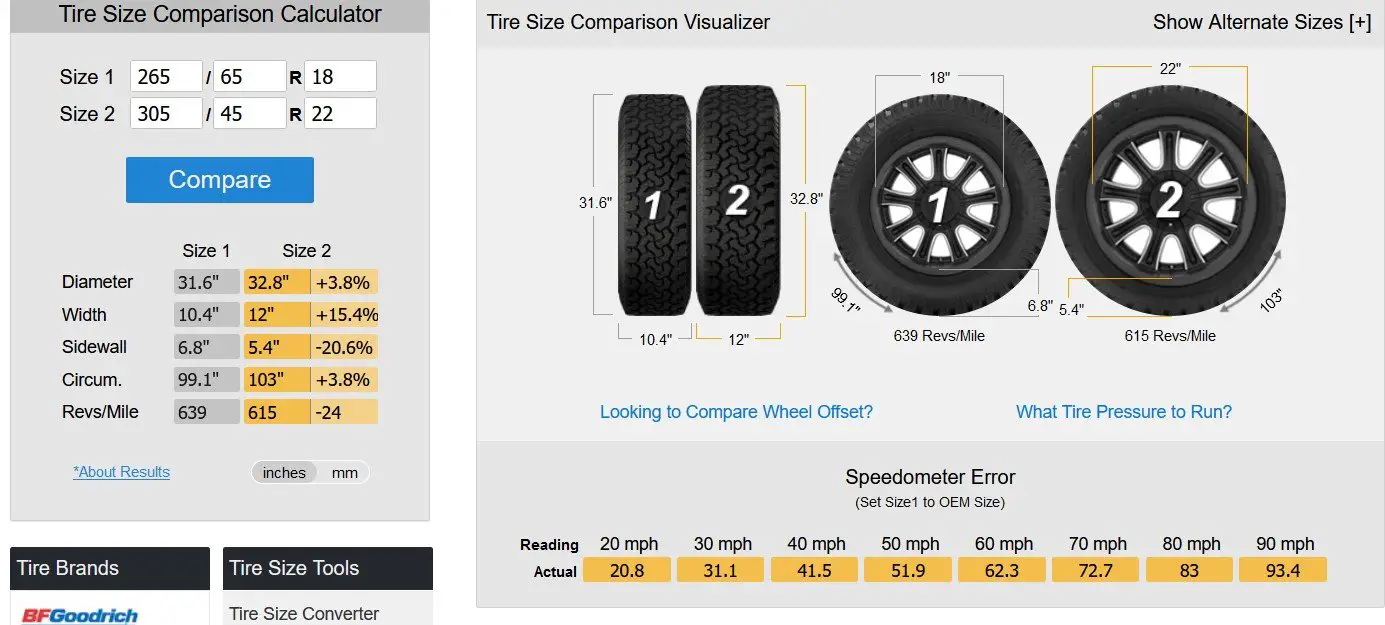Screen dimensions: 1385x625
Task: Click the Size 2 aspect ratio field (45)
Action: 250,114
